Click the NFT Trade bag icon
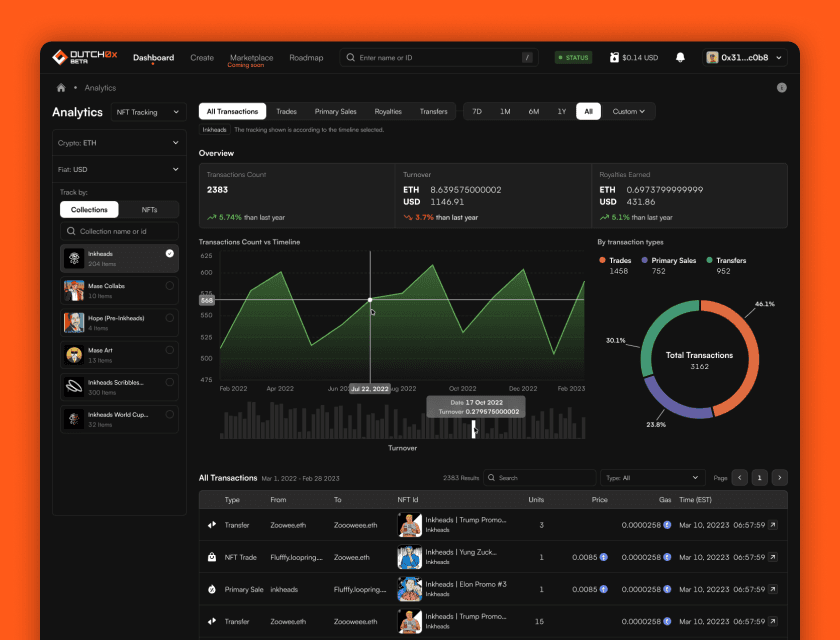840x640 pixels. click(212, 557)
